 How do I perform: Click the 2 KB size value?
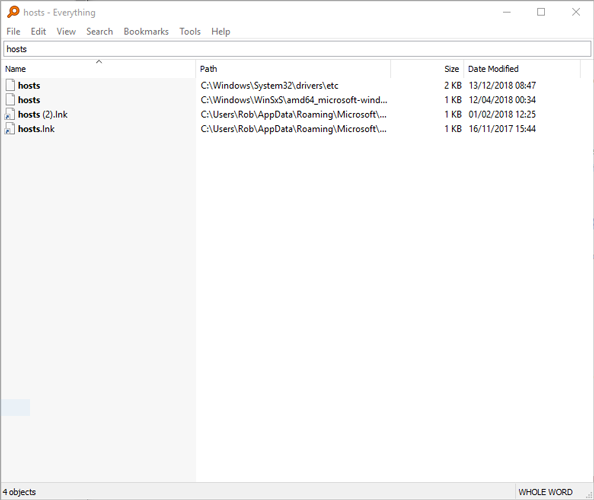453,86
